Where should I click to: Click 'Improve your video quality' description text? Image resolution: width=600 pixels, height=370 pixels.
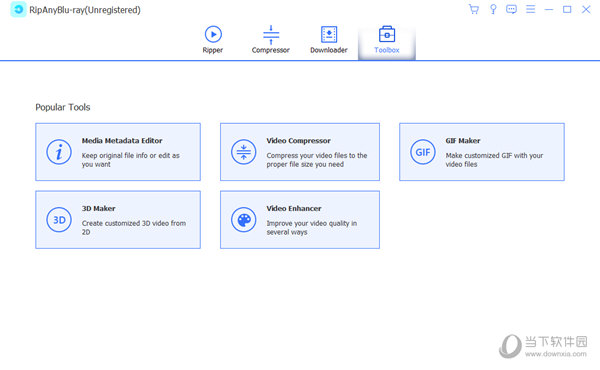click(311, 228)
